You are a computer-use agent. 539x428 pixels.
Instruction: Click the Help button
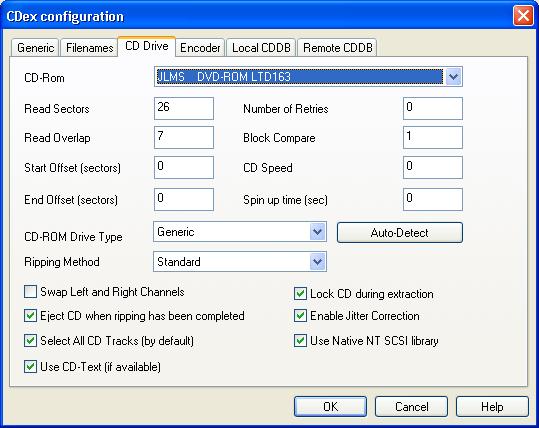click(x=492, y=407)
